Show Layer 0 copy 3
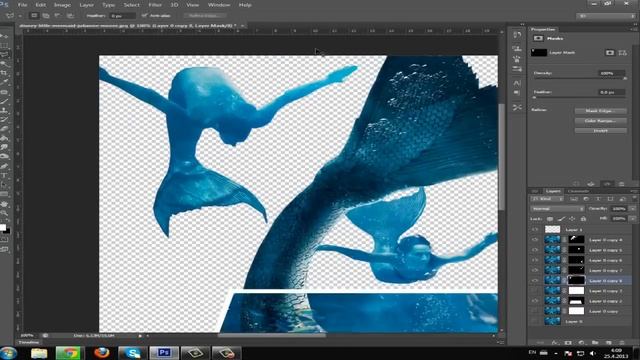The width and height of the screenshot is (640, 360). pos(535,291)
